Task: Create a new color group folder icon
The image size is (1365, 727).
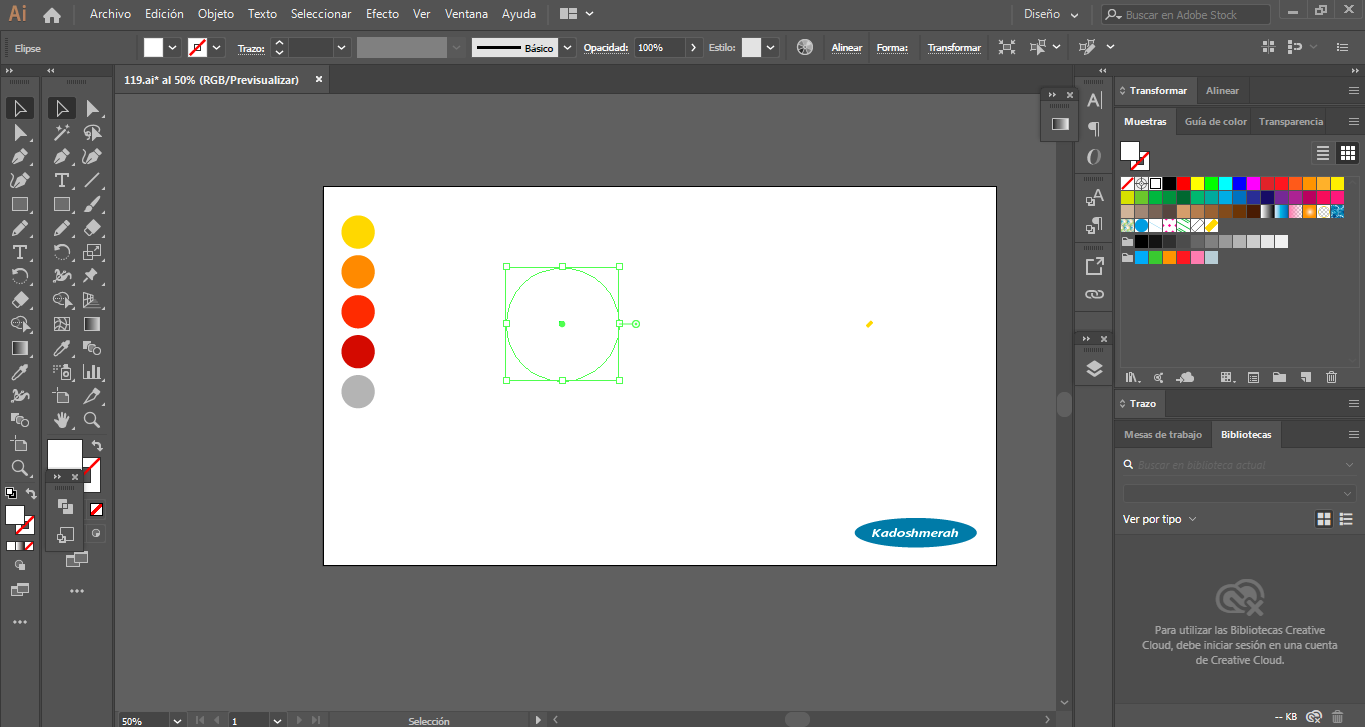Action: (x=1279, y=377)
